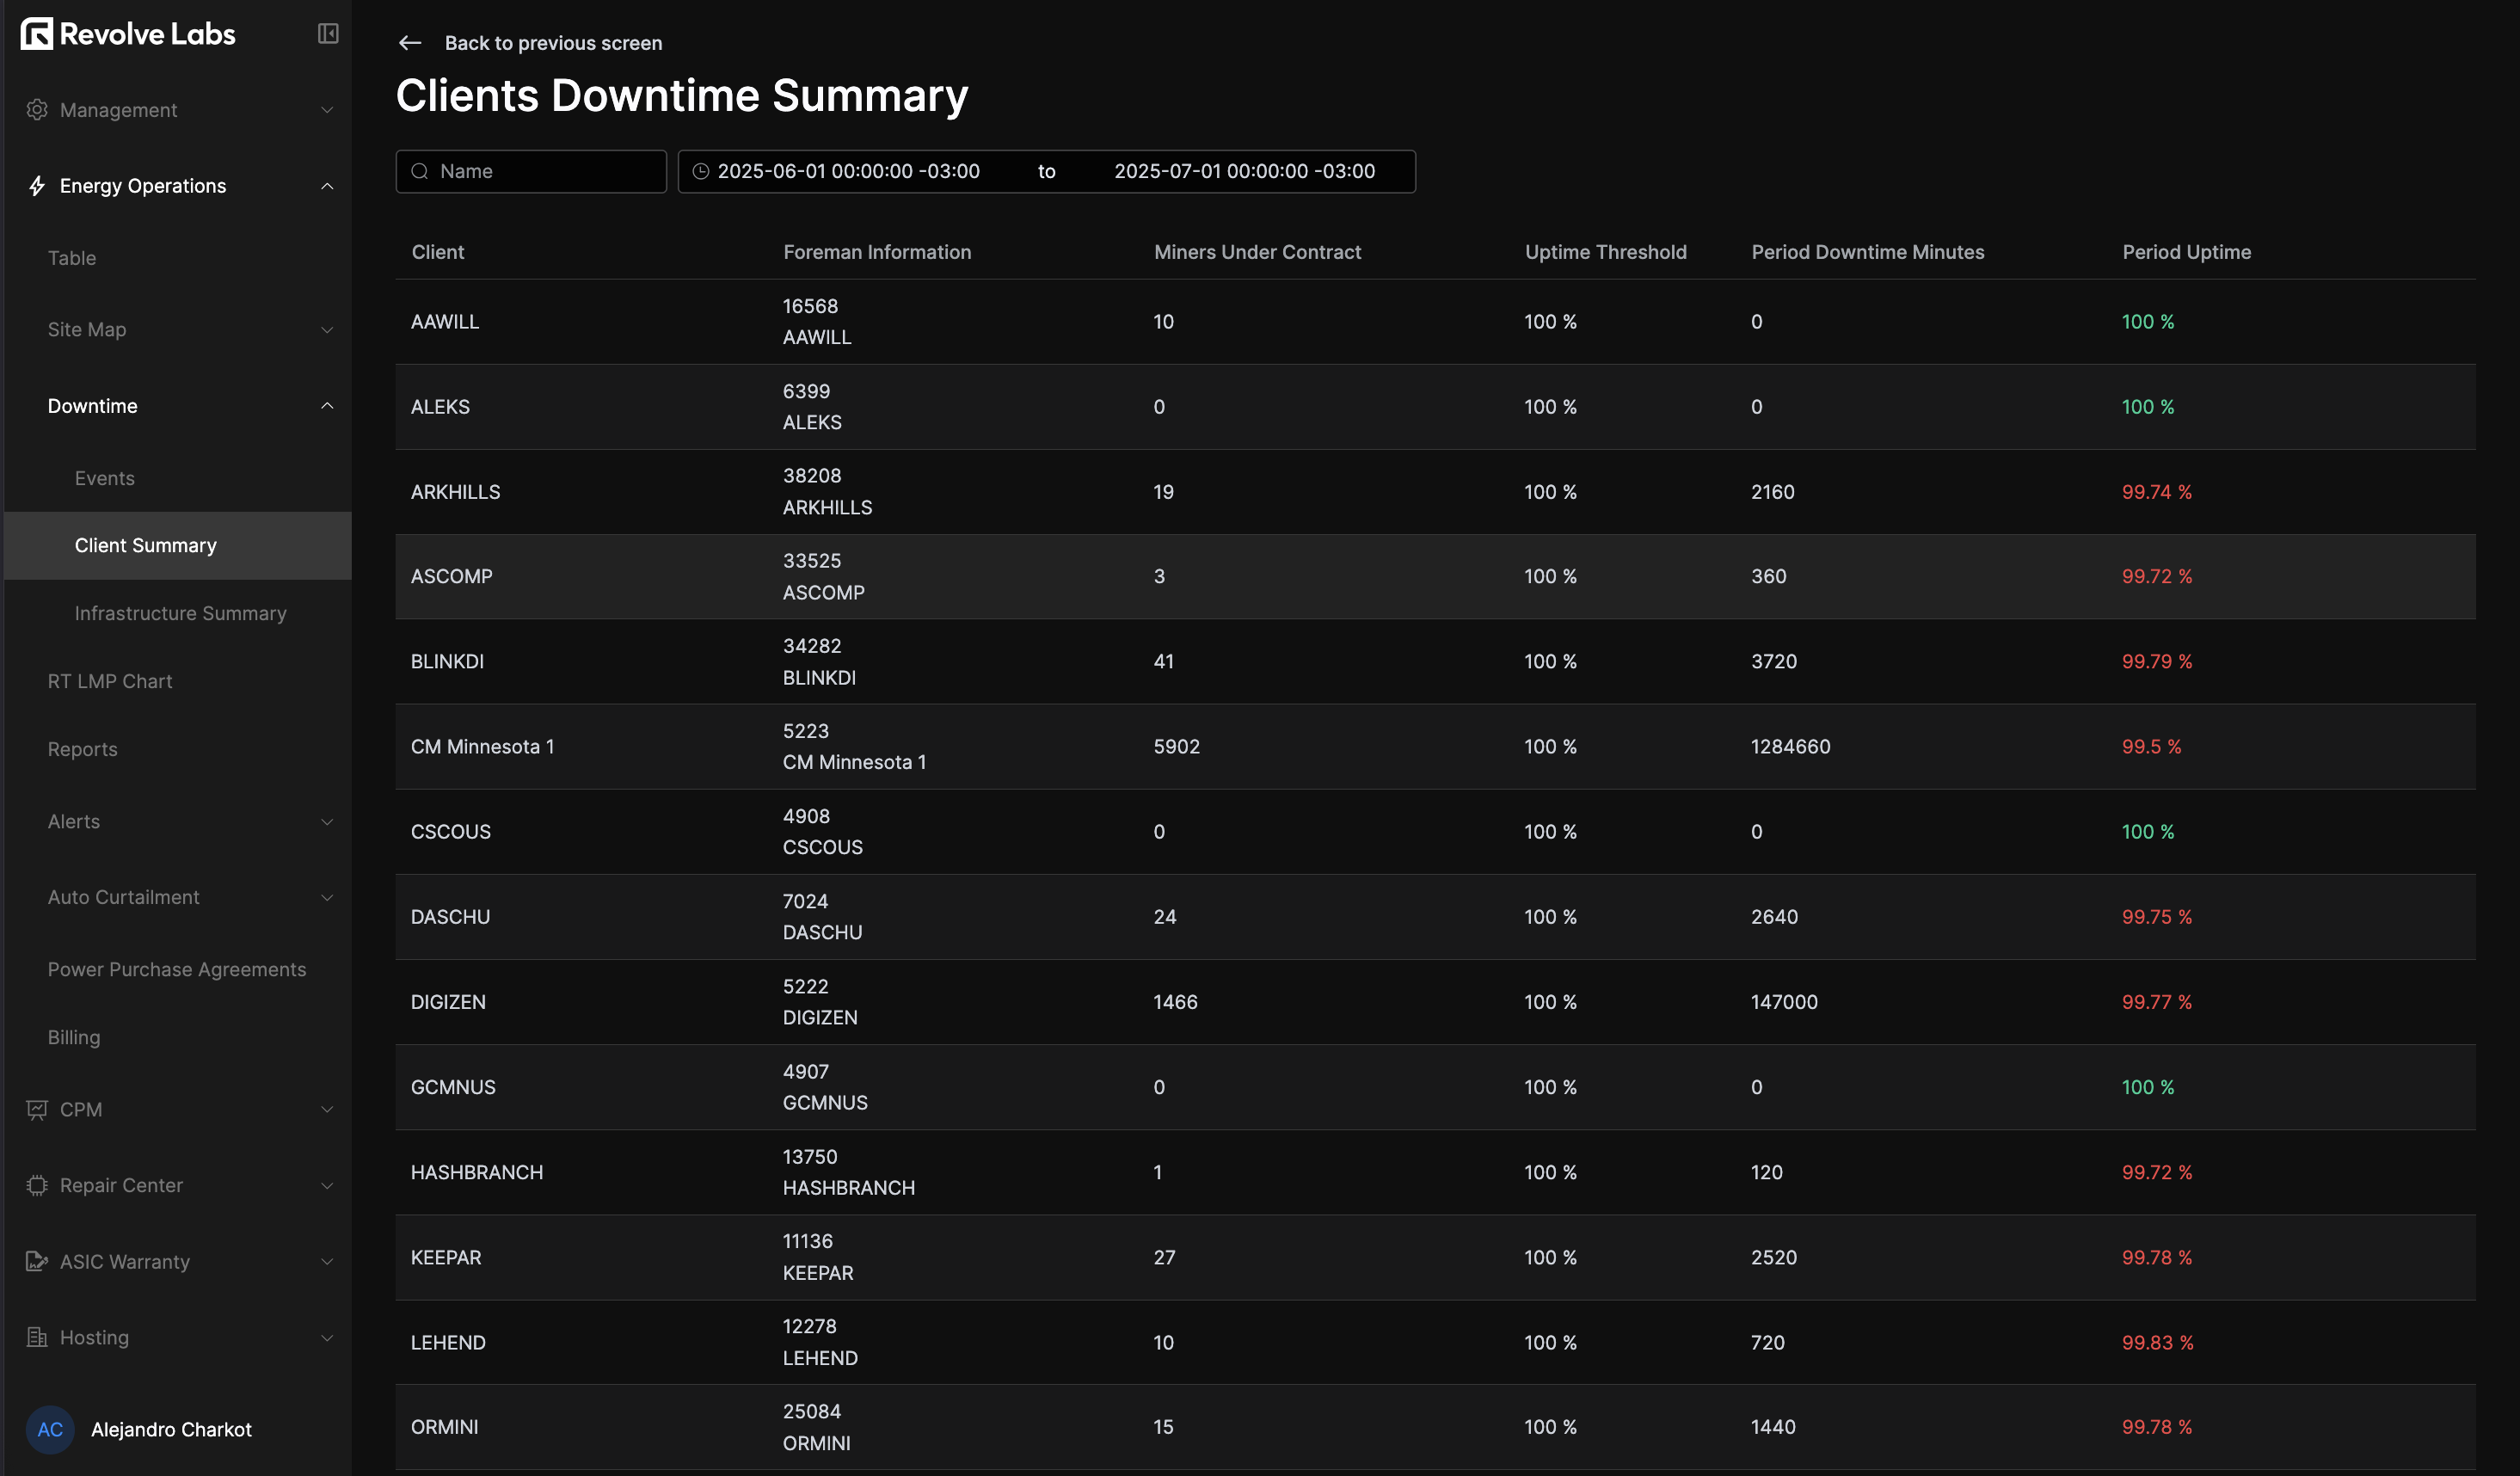
Task: Select the Management settings gear icon
Action: point(37,110)
